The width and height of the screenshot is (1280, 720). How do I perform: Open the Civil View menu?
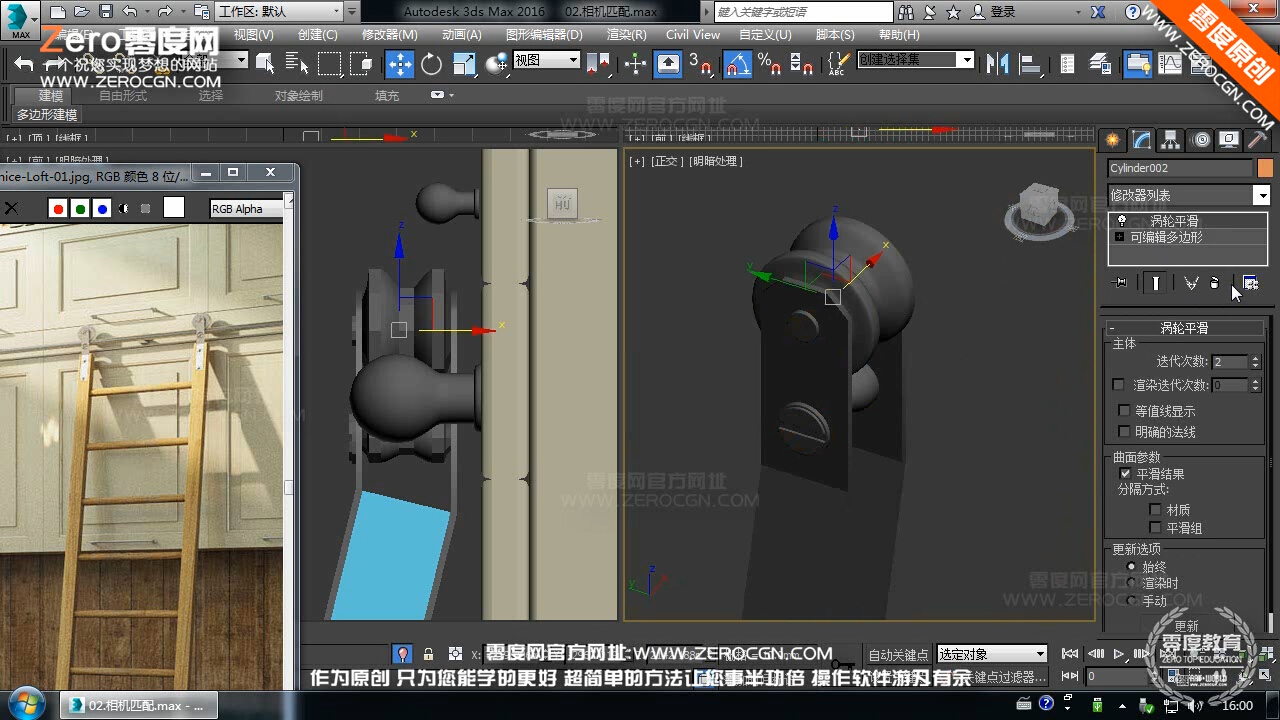[x=693, y=34]
